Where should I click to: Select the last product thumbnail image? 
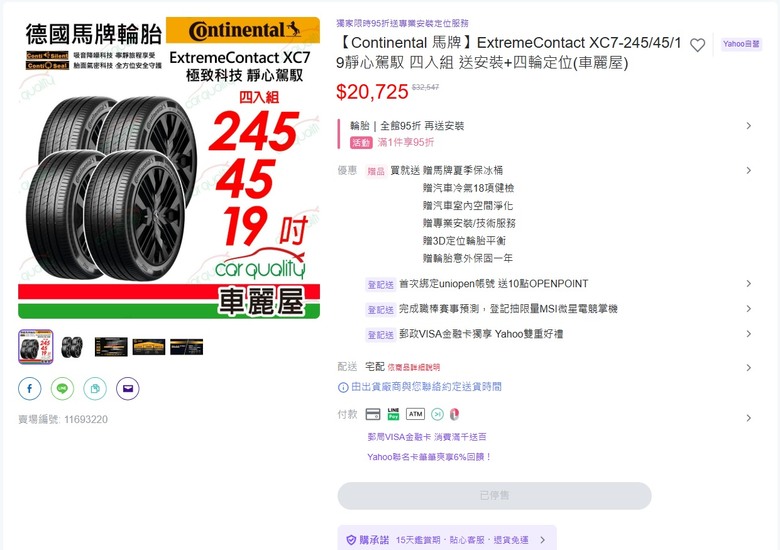click(187, 347)
